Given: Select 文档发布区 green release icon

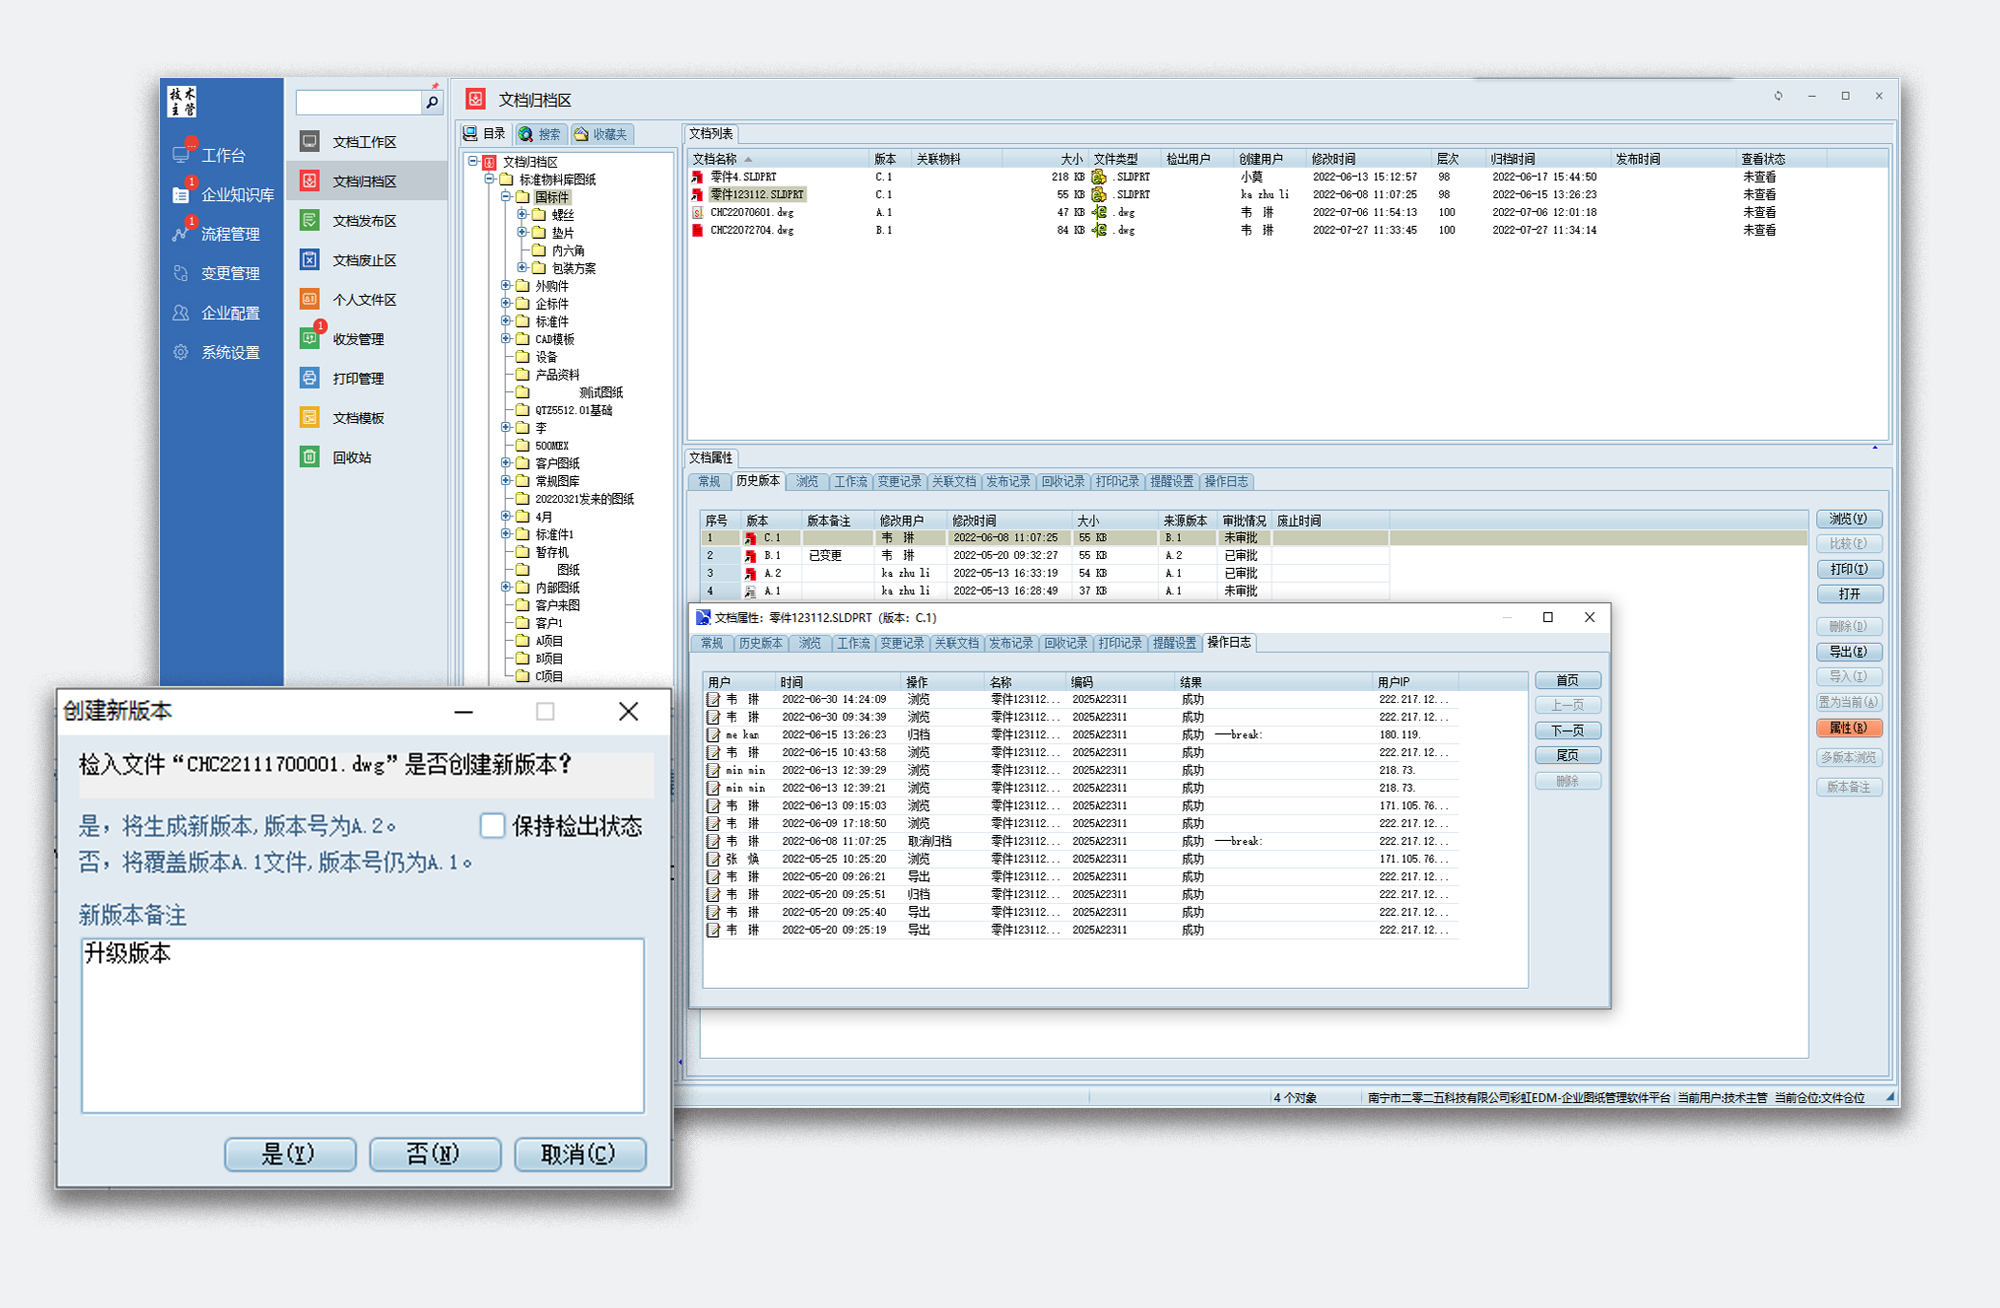Looking at the screenshot, I should tap(310, 220).
